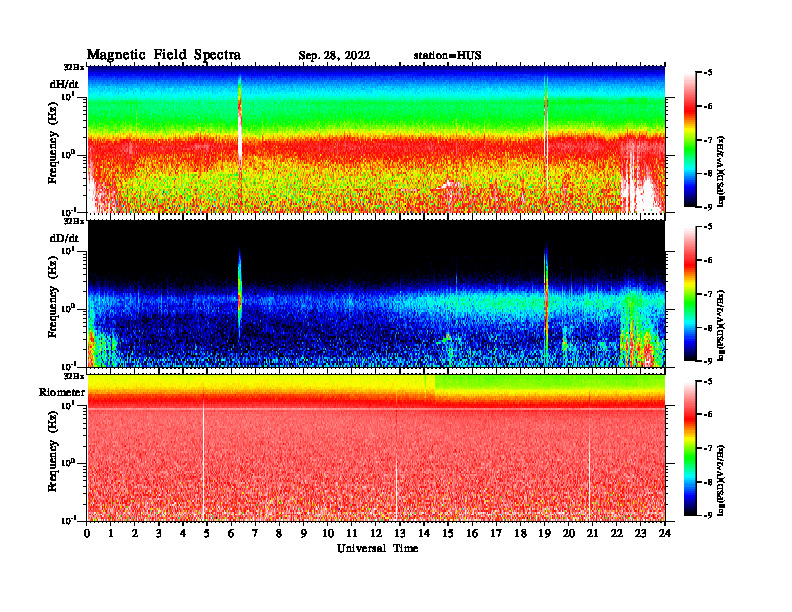This screenshot has height=612, width=792.
Task: Click the "dH/dt" panel label
Action: coord(64,84)
